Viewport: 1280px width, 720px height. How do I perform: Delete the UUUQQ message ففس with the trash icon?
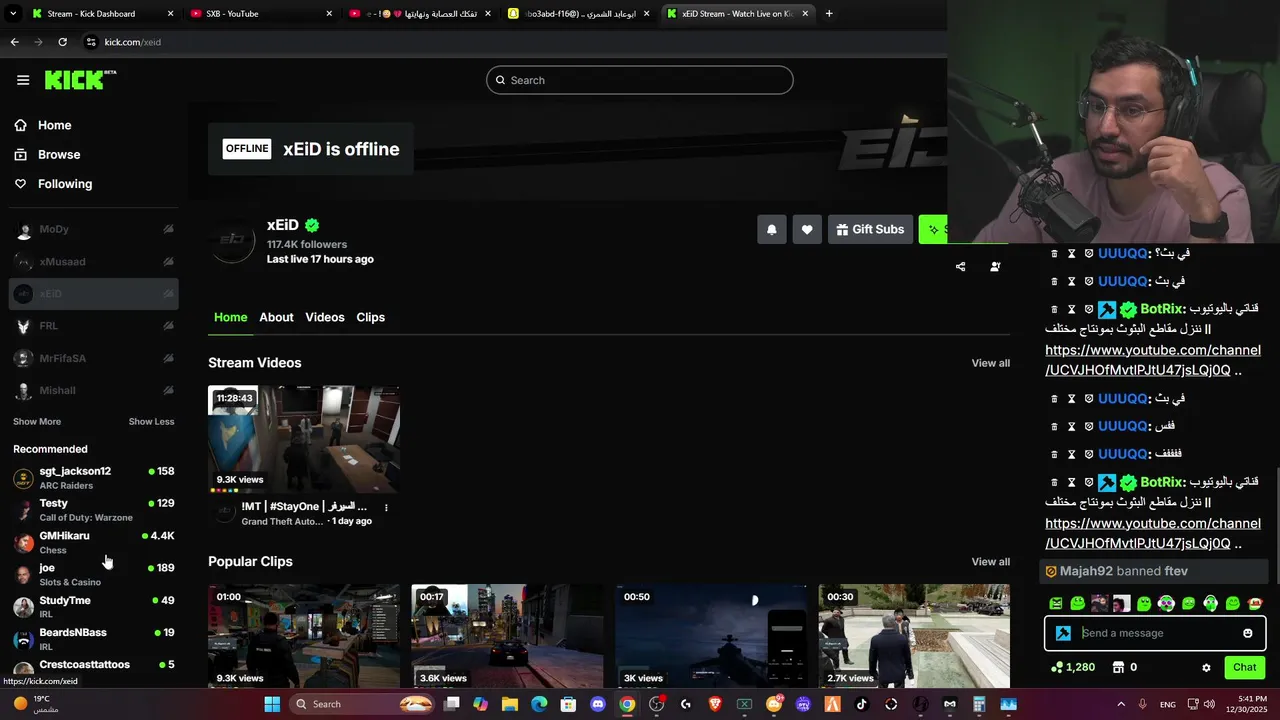coord(1054,427)
